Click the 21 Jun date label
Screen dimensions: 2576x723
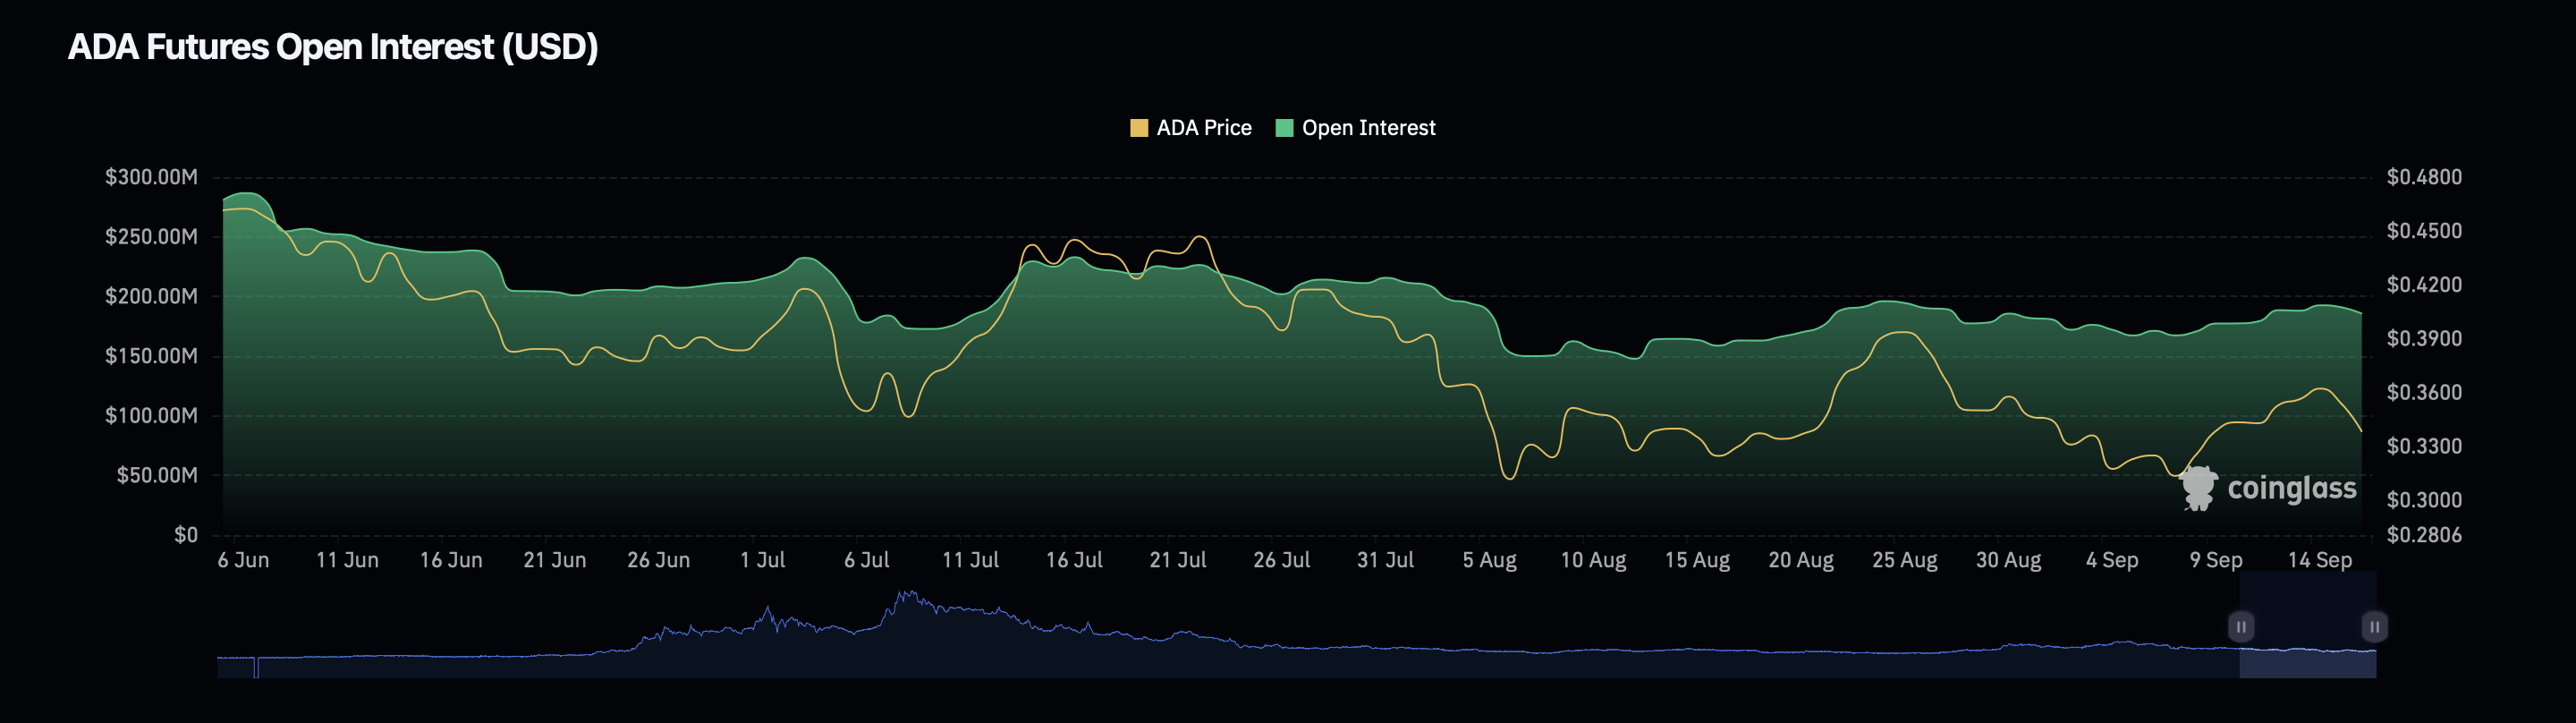point(555,560)
